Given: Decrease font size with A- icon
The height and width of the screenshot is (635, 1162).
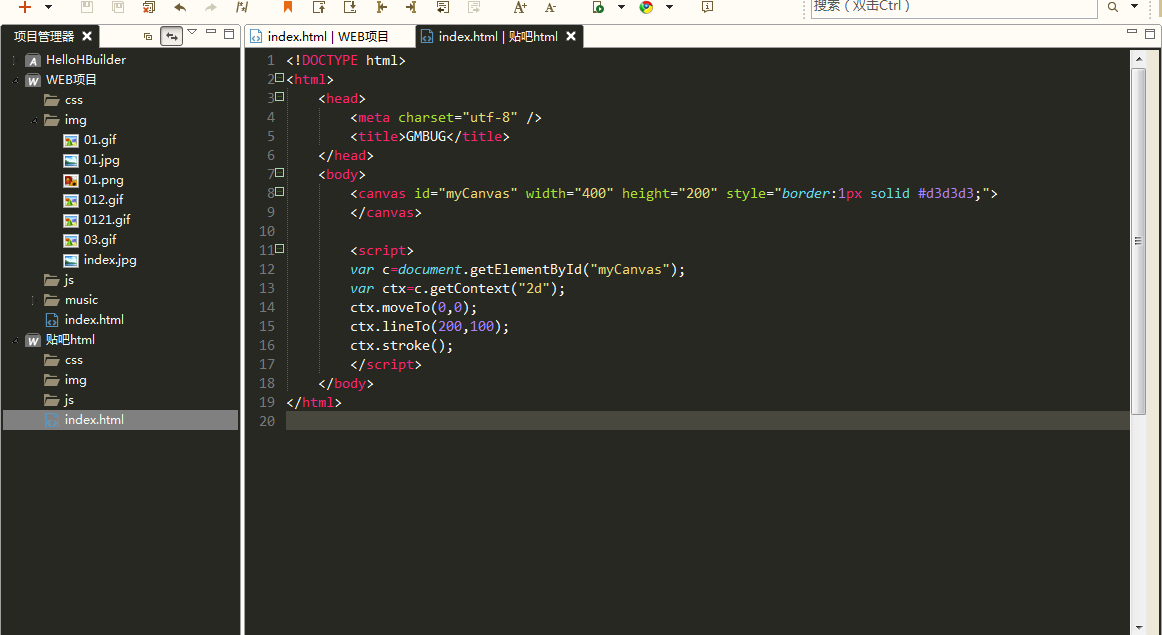Looking at the screenshot, I should (551, 7).
